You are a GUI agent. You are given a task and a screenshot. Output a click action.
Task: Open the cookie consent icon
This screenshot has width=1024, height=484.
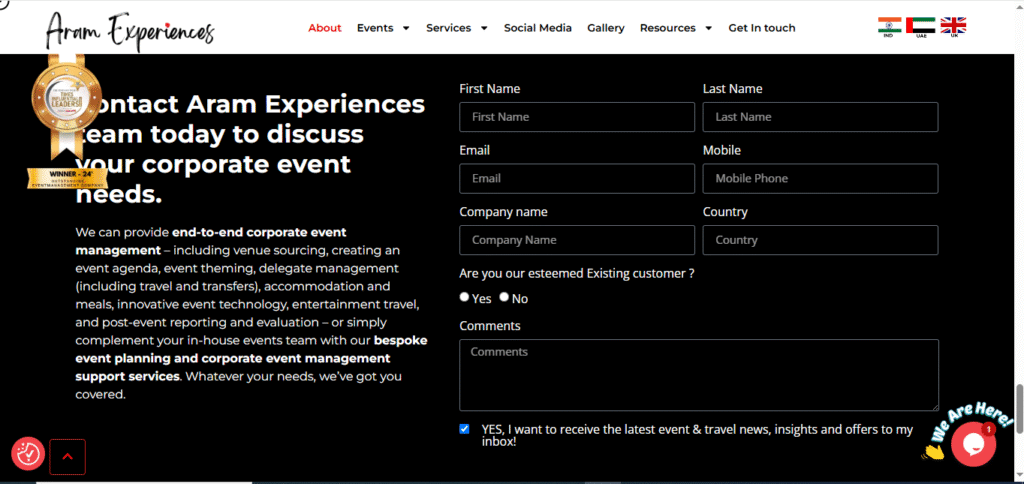pyautogui.click(x=28, y=454)
